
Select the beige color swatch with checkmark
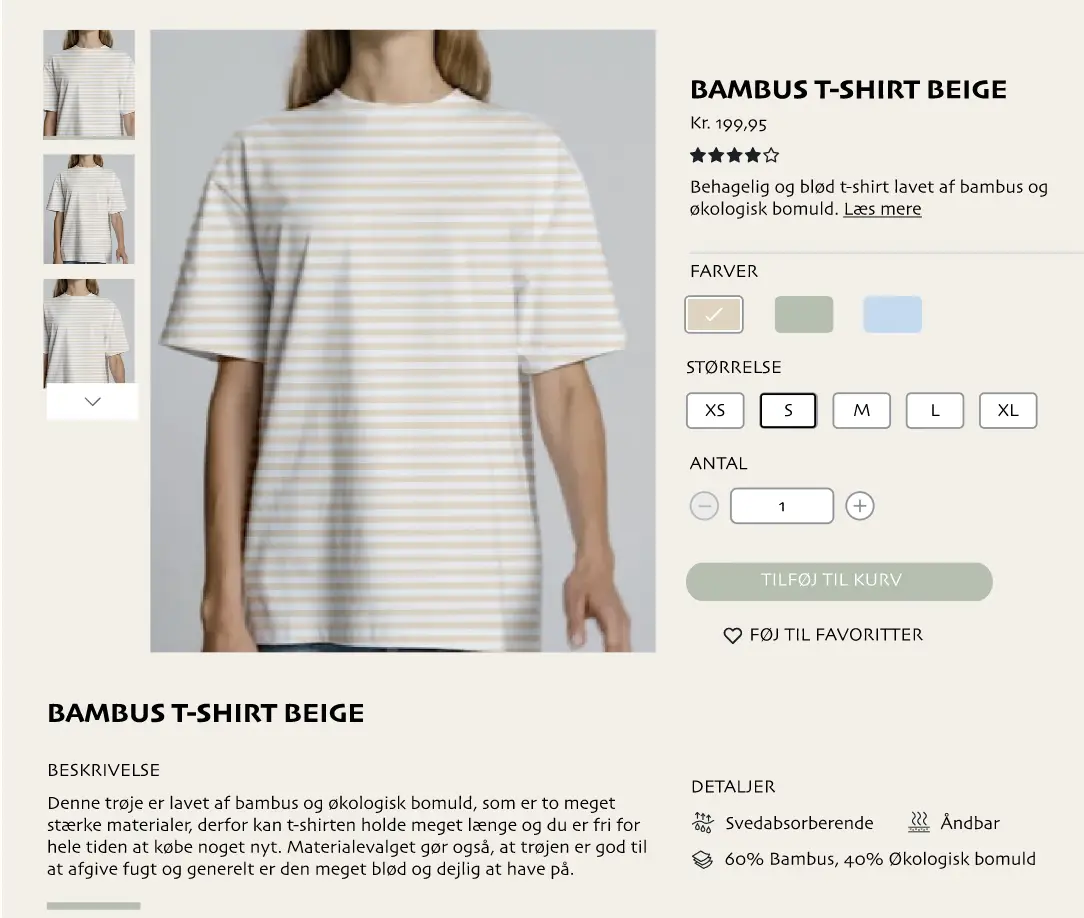coord(714,313)
